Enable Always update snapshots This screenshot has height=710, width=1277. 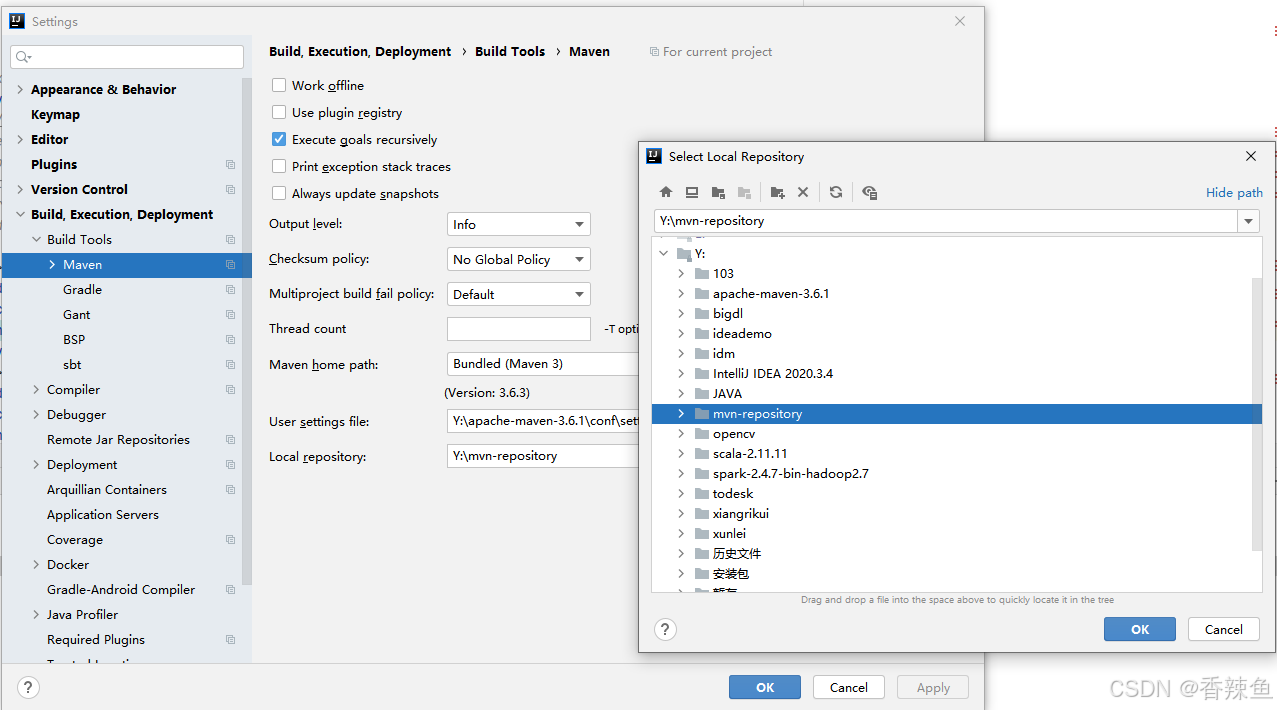pyautogui.click(x=279, y=193)
